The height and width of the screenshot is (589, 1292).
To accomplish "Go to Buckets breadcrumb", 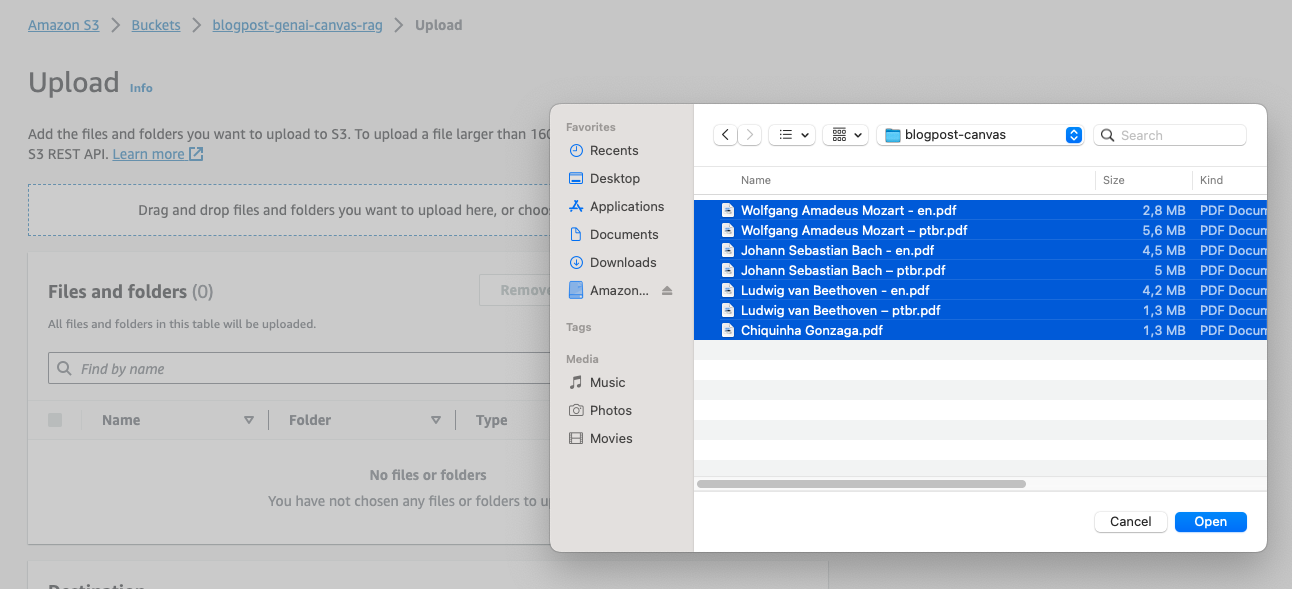I will point(156,25).
